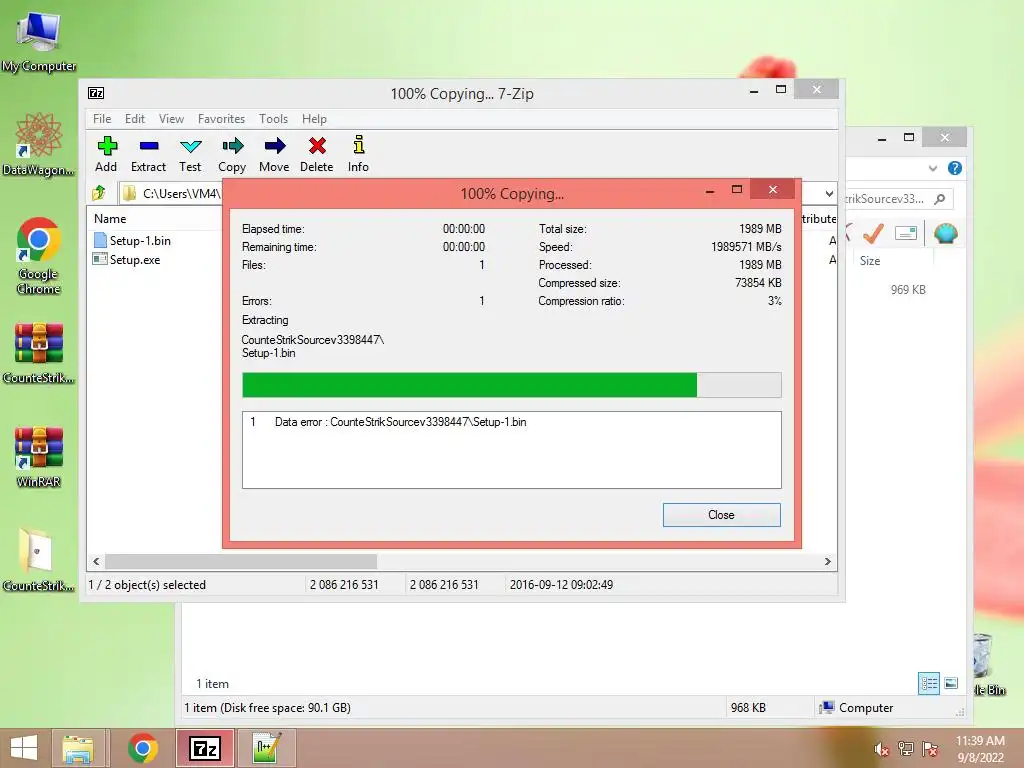Image resolution: width=1024 pixels, height=768 pixels.
Task: Click the Windows Start button
Action: click(x=24, y=748)
